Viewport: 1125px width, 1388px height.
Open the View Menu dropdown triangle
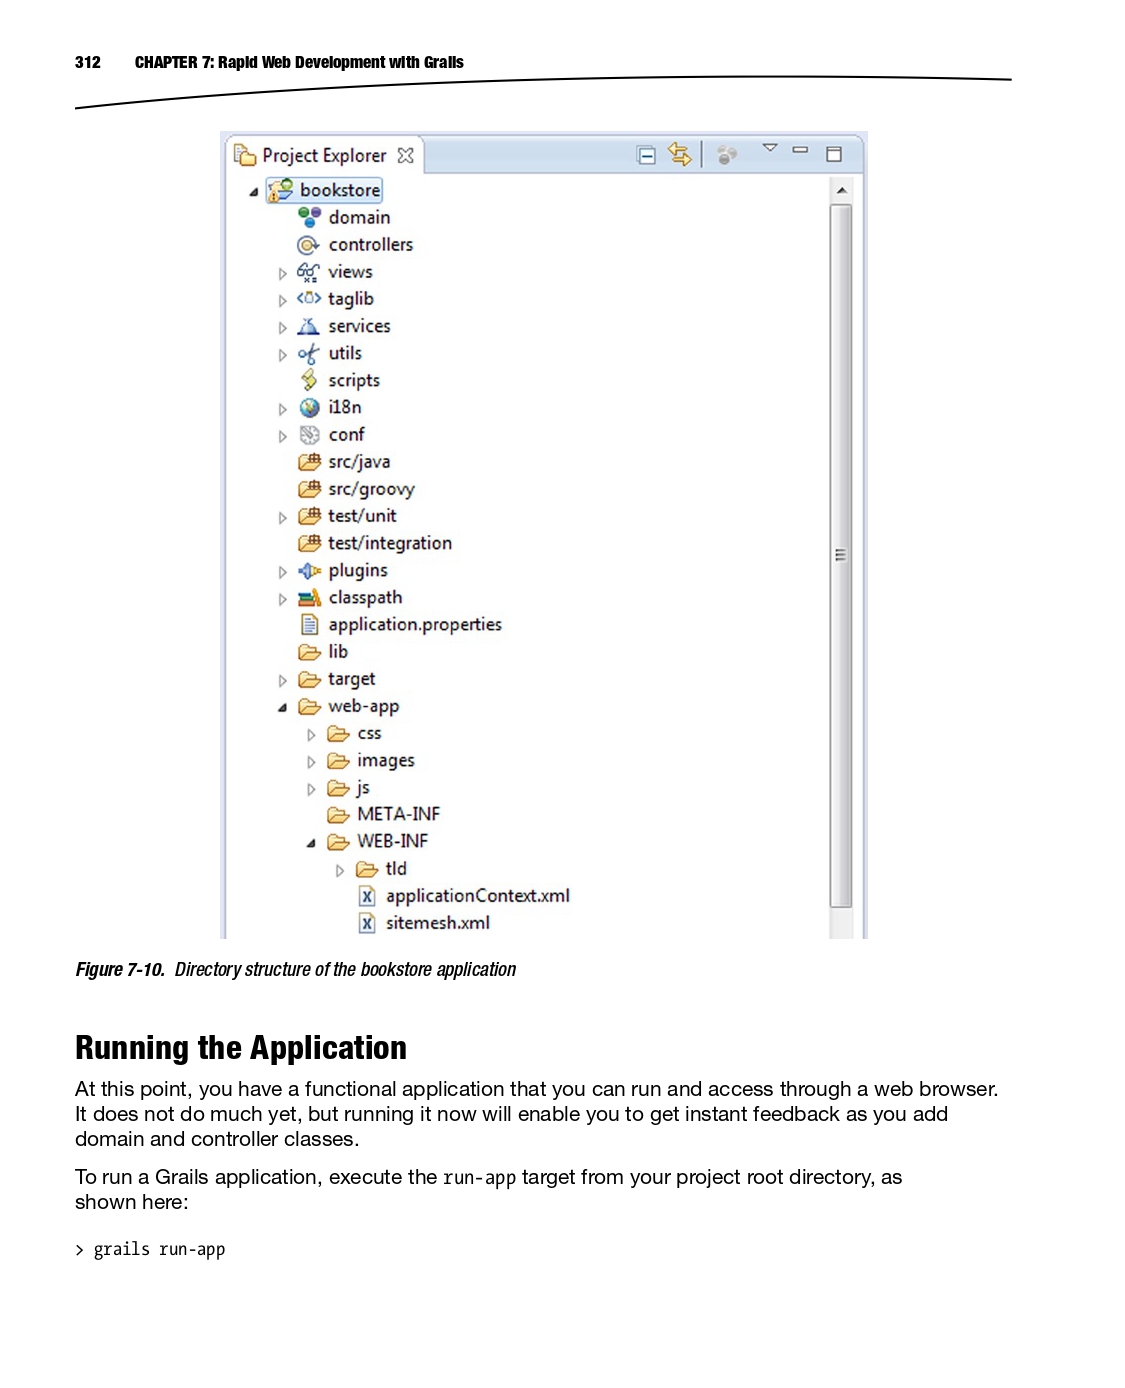[x=770, y=148]
